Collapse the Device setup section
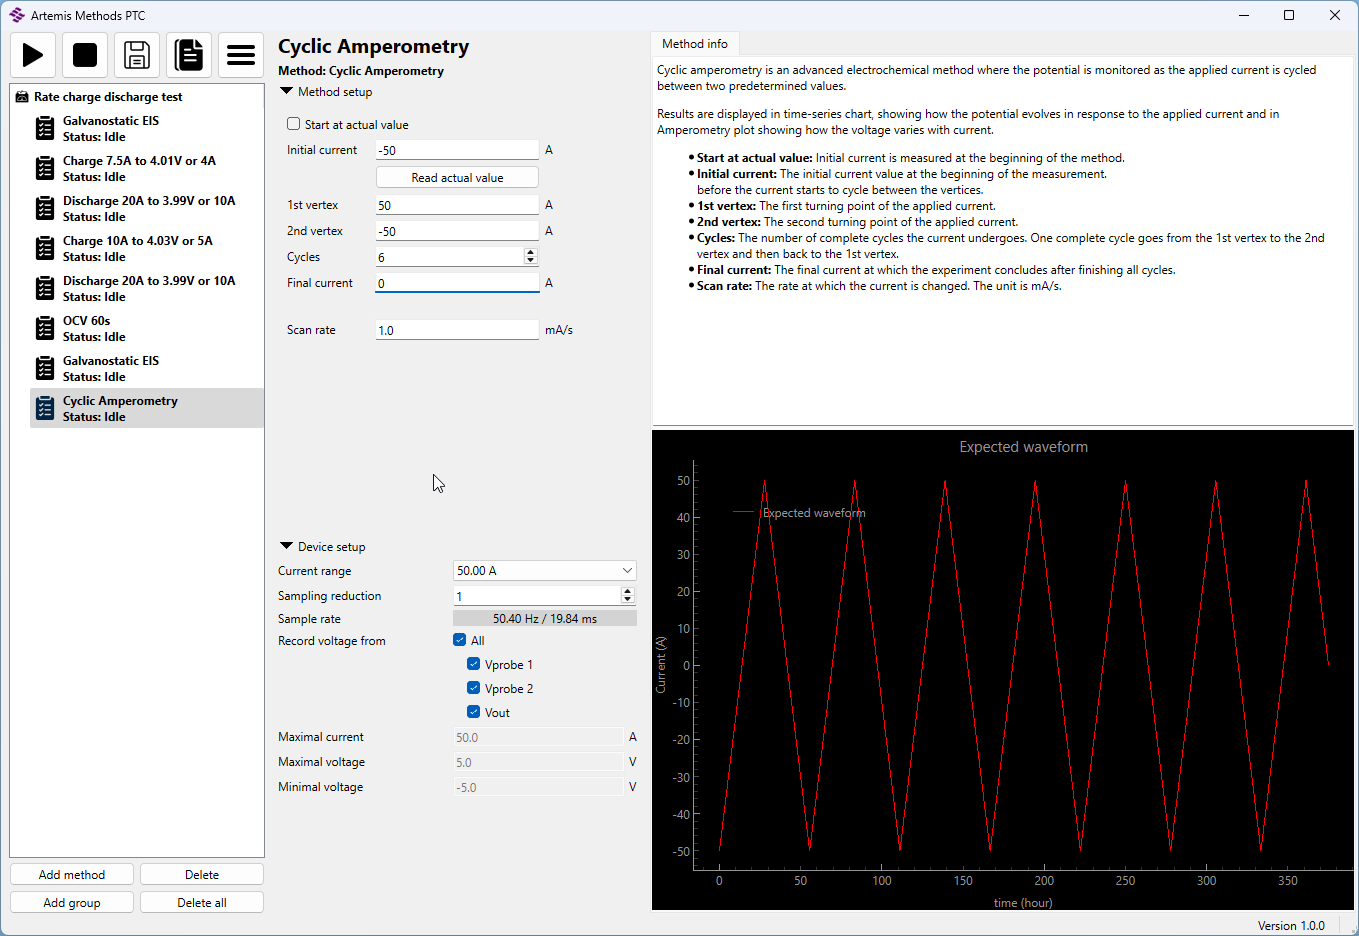Screen dimensions: 1359x936 [x=287, y=546]
